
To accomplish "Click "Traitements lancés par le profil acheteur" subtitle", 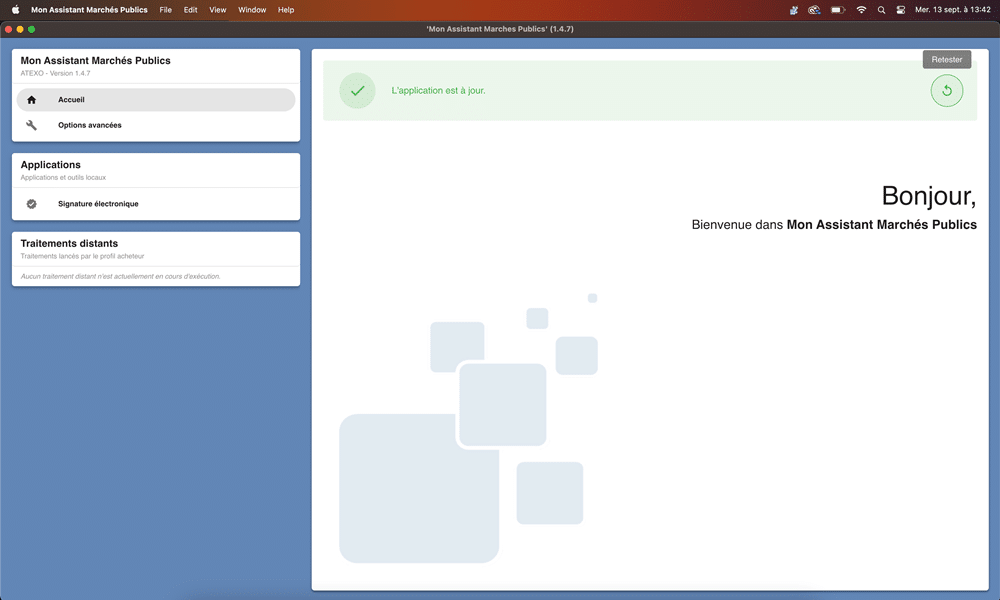I will click(82, 256).
